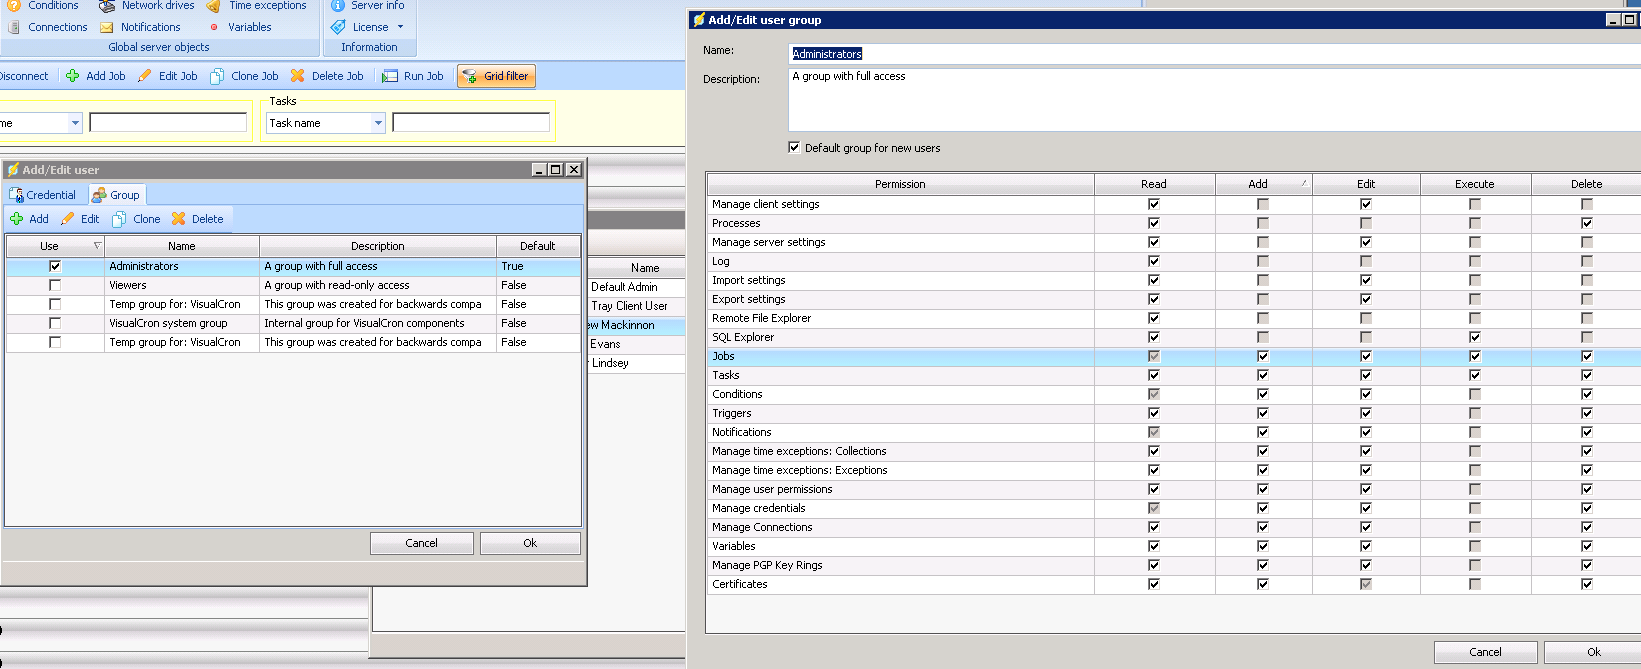
Task: Click the Add Job toolbar icon
Action: pos(73,76)
